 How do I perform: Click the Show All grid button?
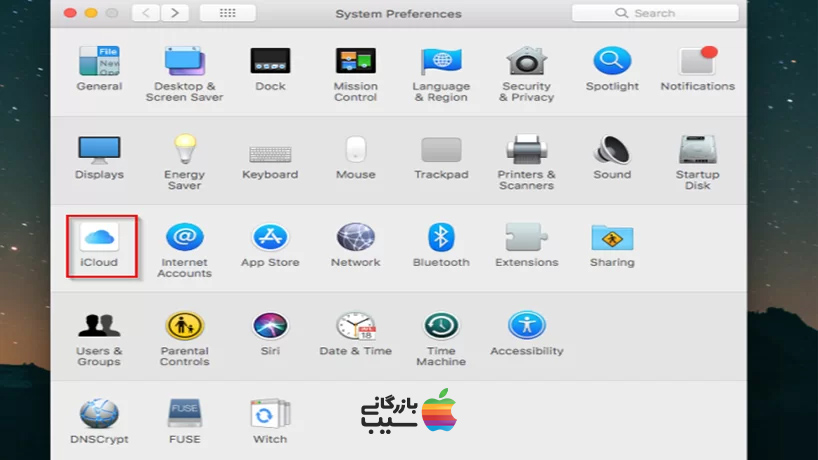(x=227, y=13)
